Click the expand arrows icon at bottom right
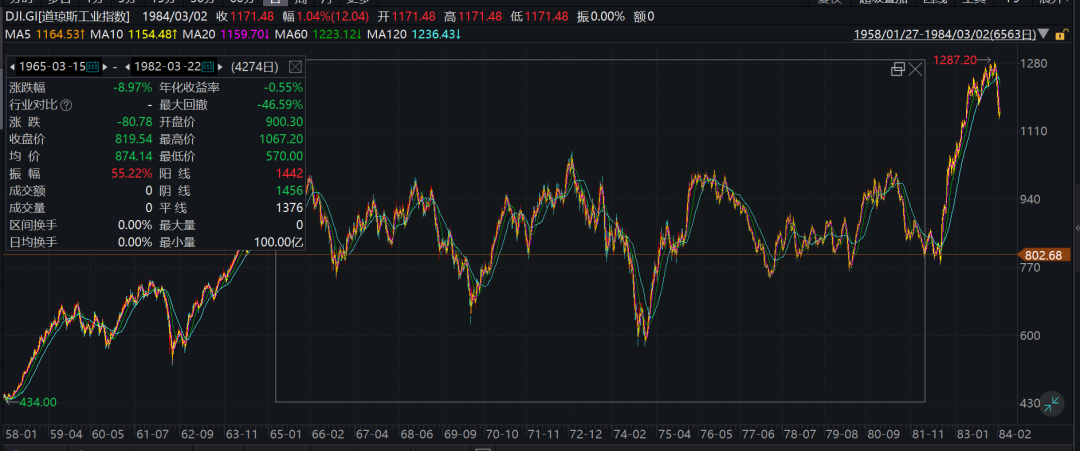1080x451 pixels. 1051,402
